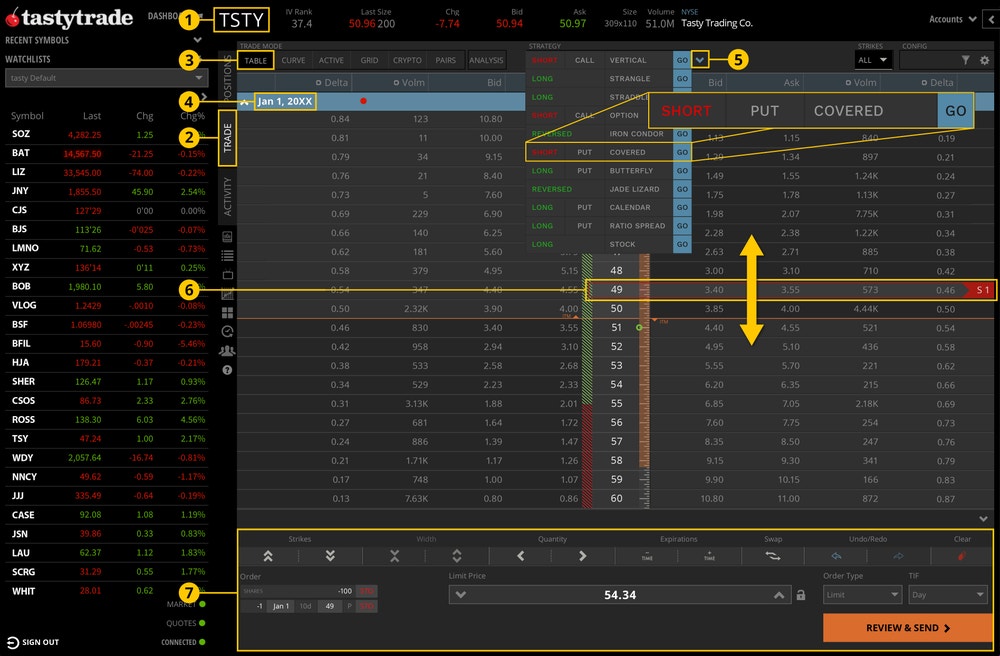
Task: Switch to PAIRS trade mode
Action: [445, 61]
